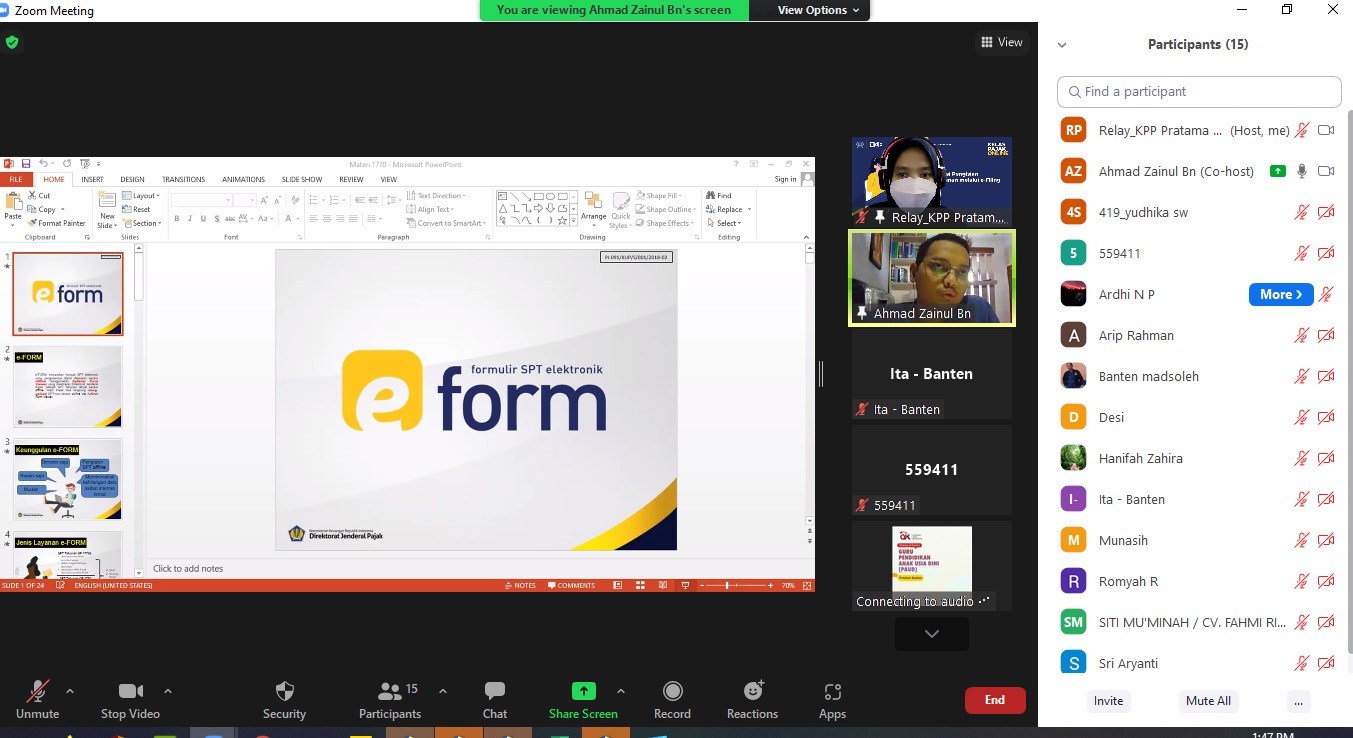Open the Apps icon
1353x738 pixels.
832,692
